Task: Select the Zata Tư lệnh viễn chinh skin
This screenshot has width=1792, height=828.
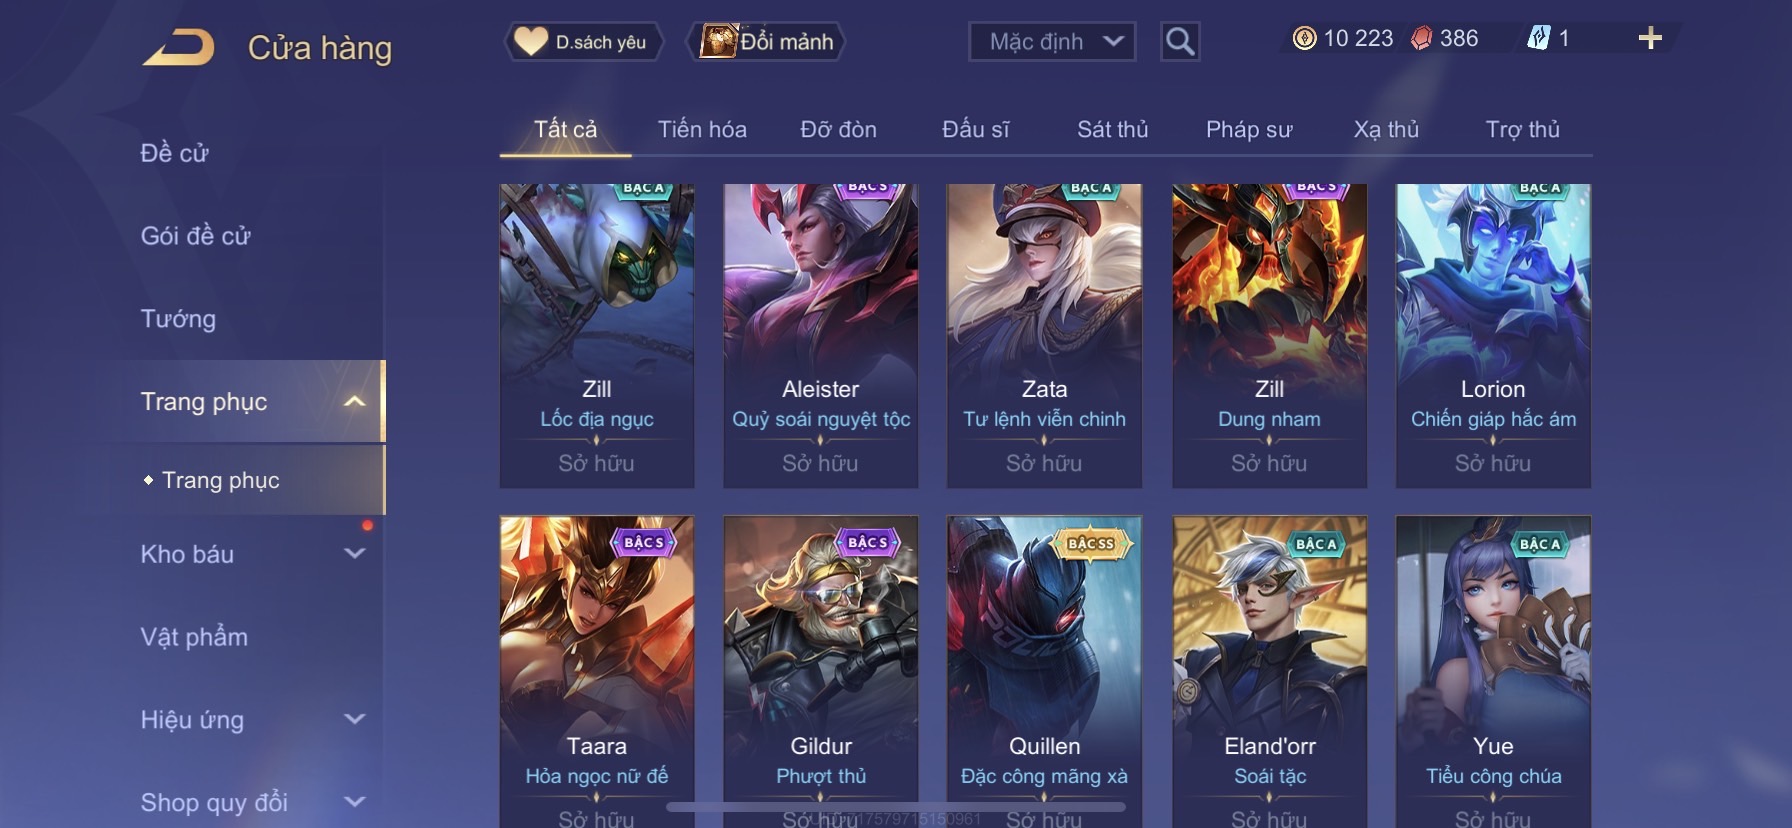Action: coord(1044,336)
